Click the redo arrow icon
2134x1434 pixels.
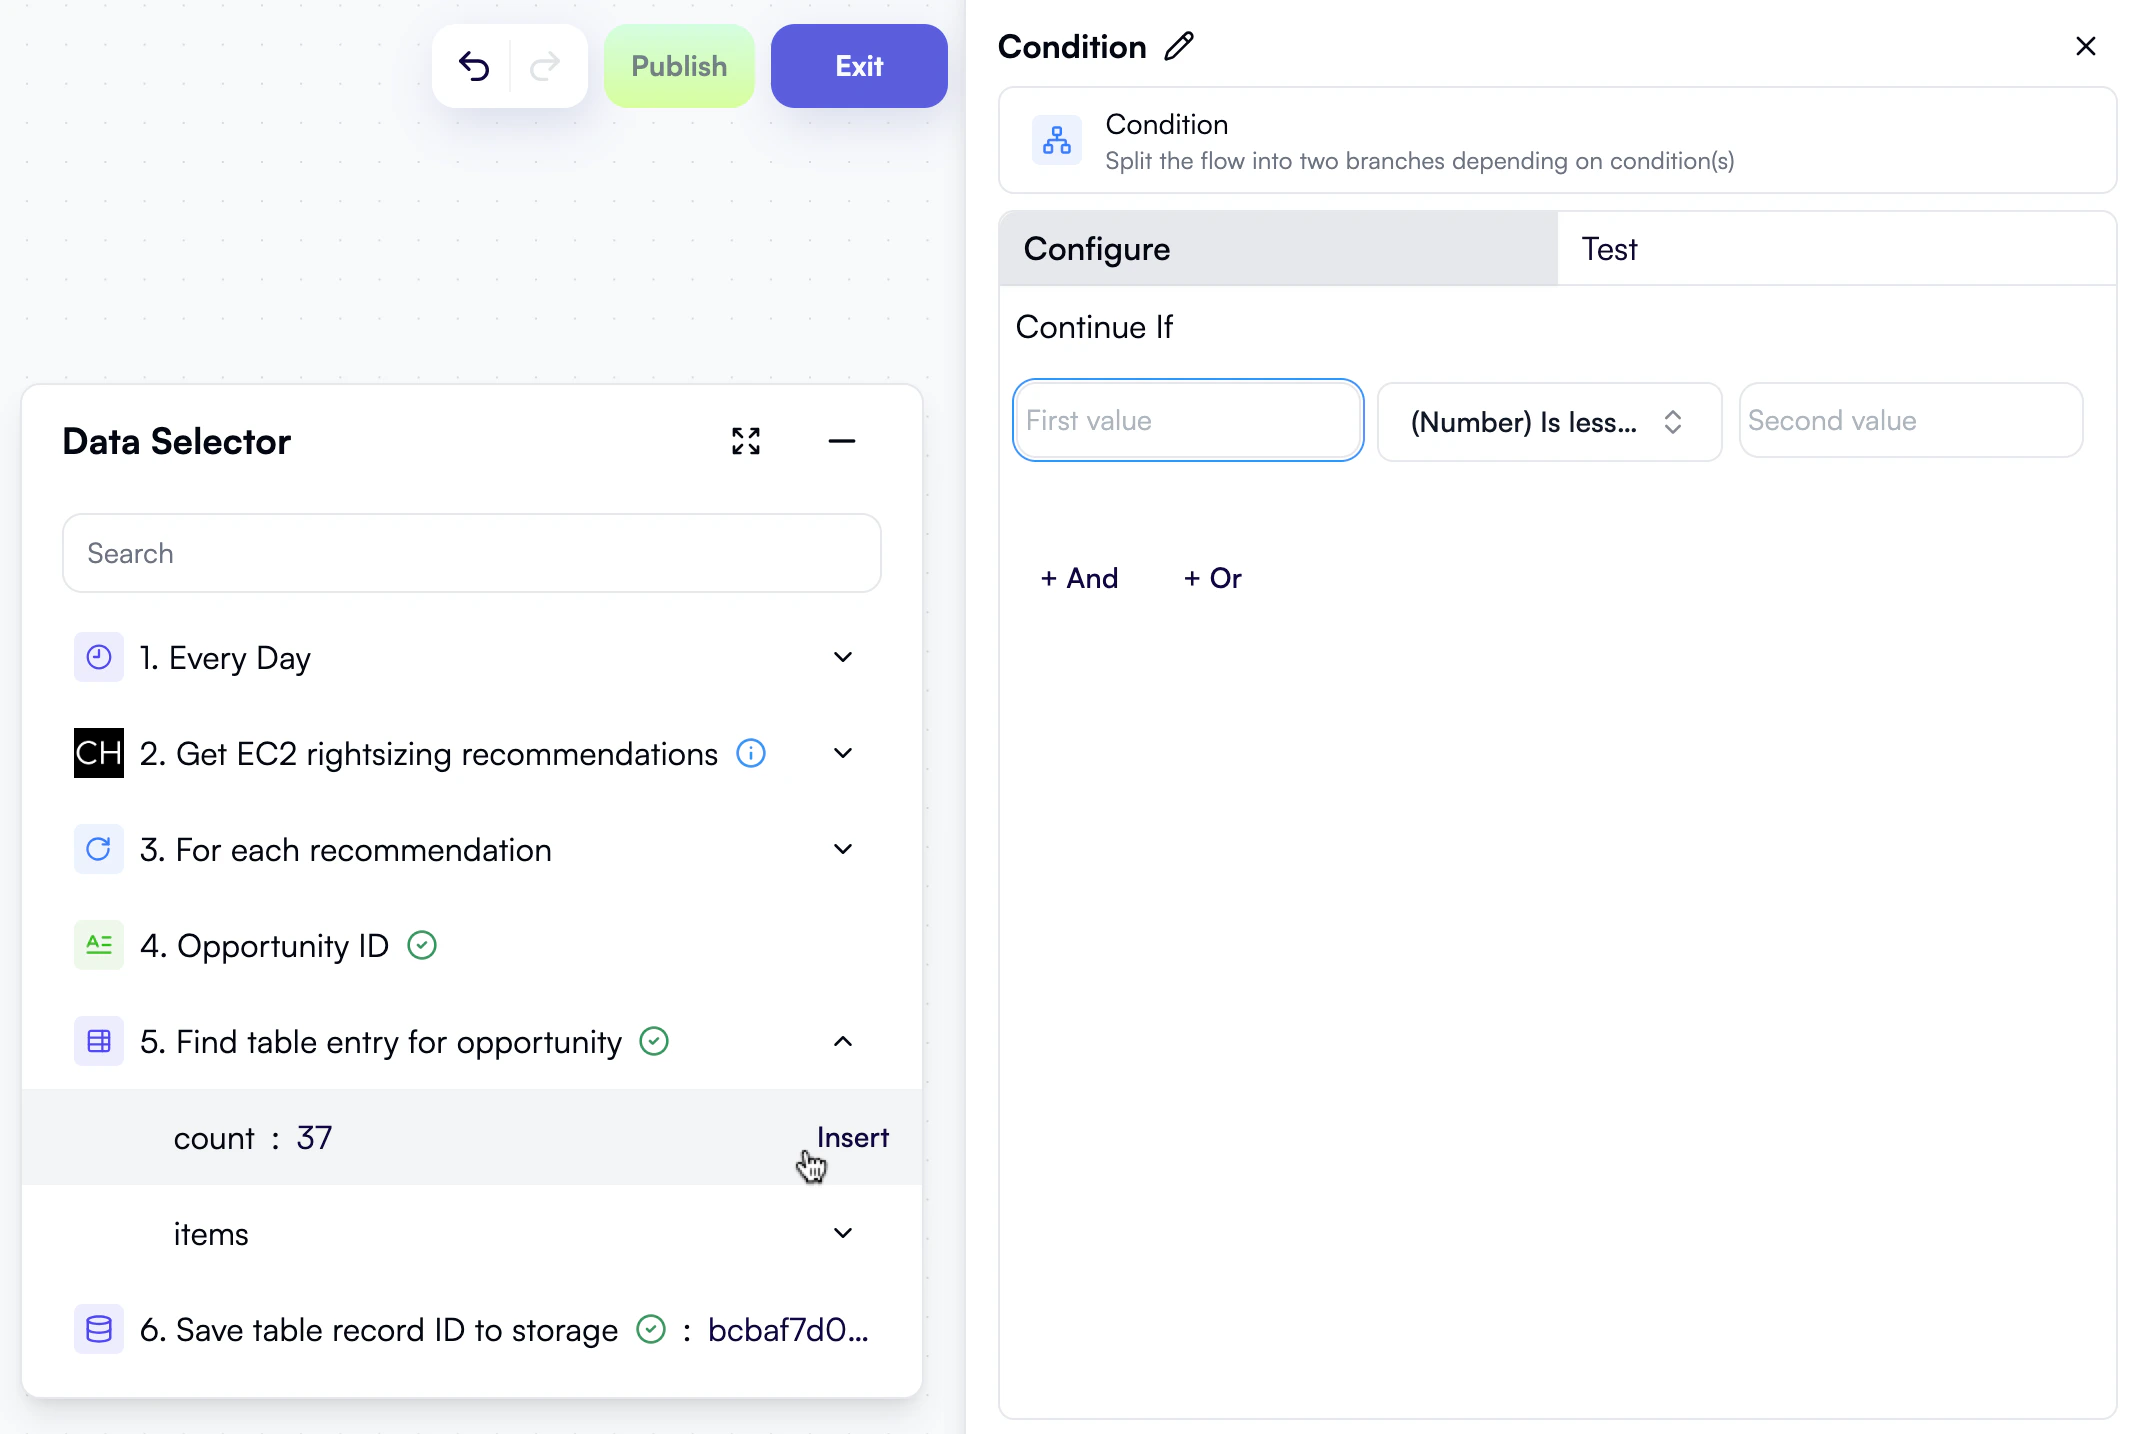(x=545, y=65)
